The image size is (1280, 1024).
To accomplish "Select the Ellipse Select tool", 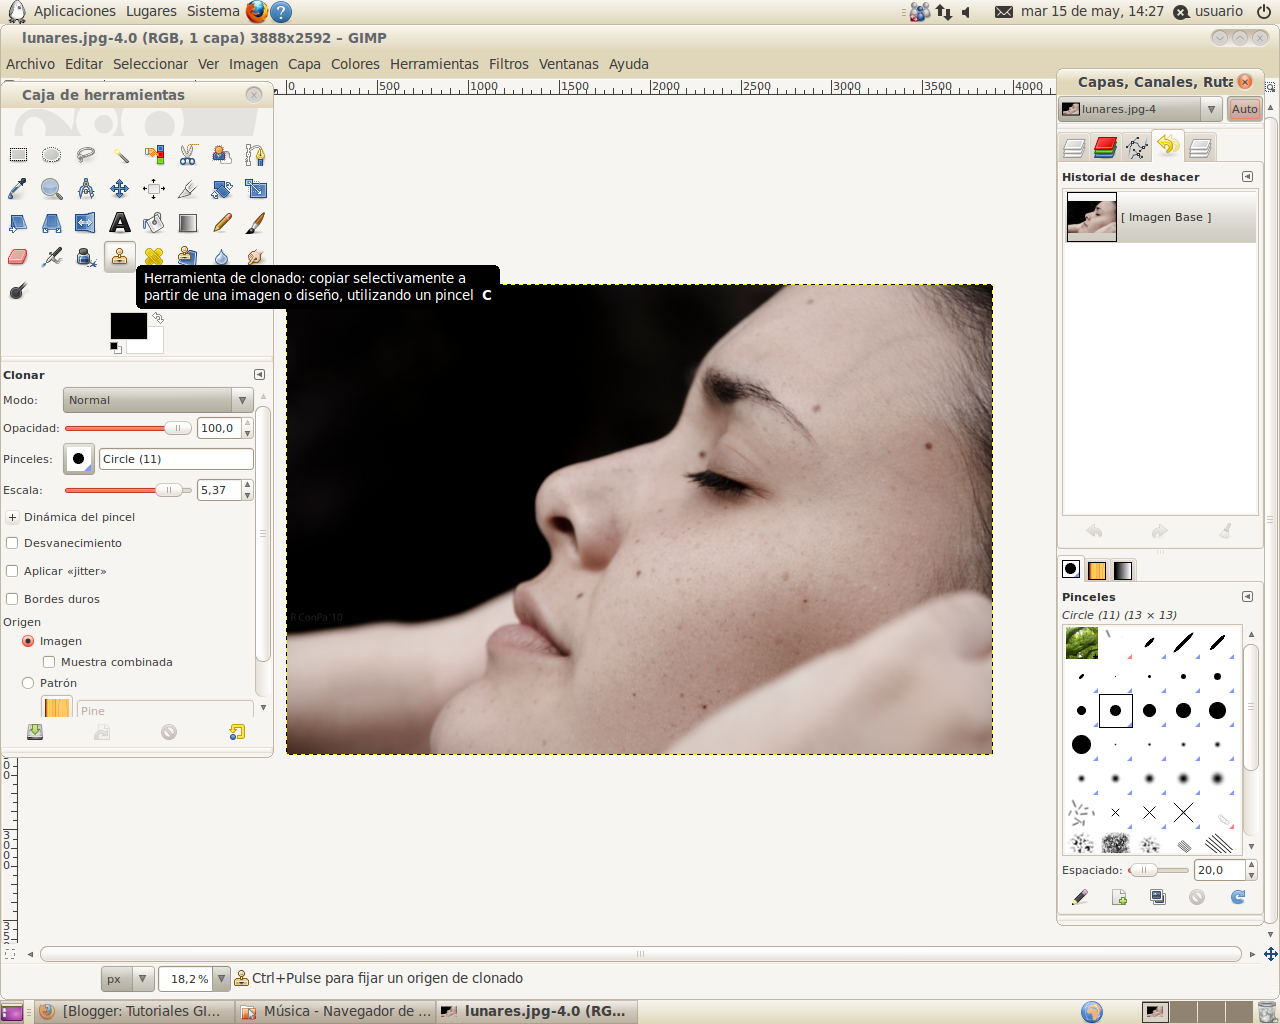I will pos(52,155).
